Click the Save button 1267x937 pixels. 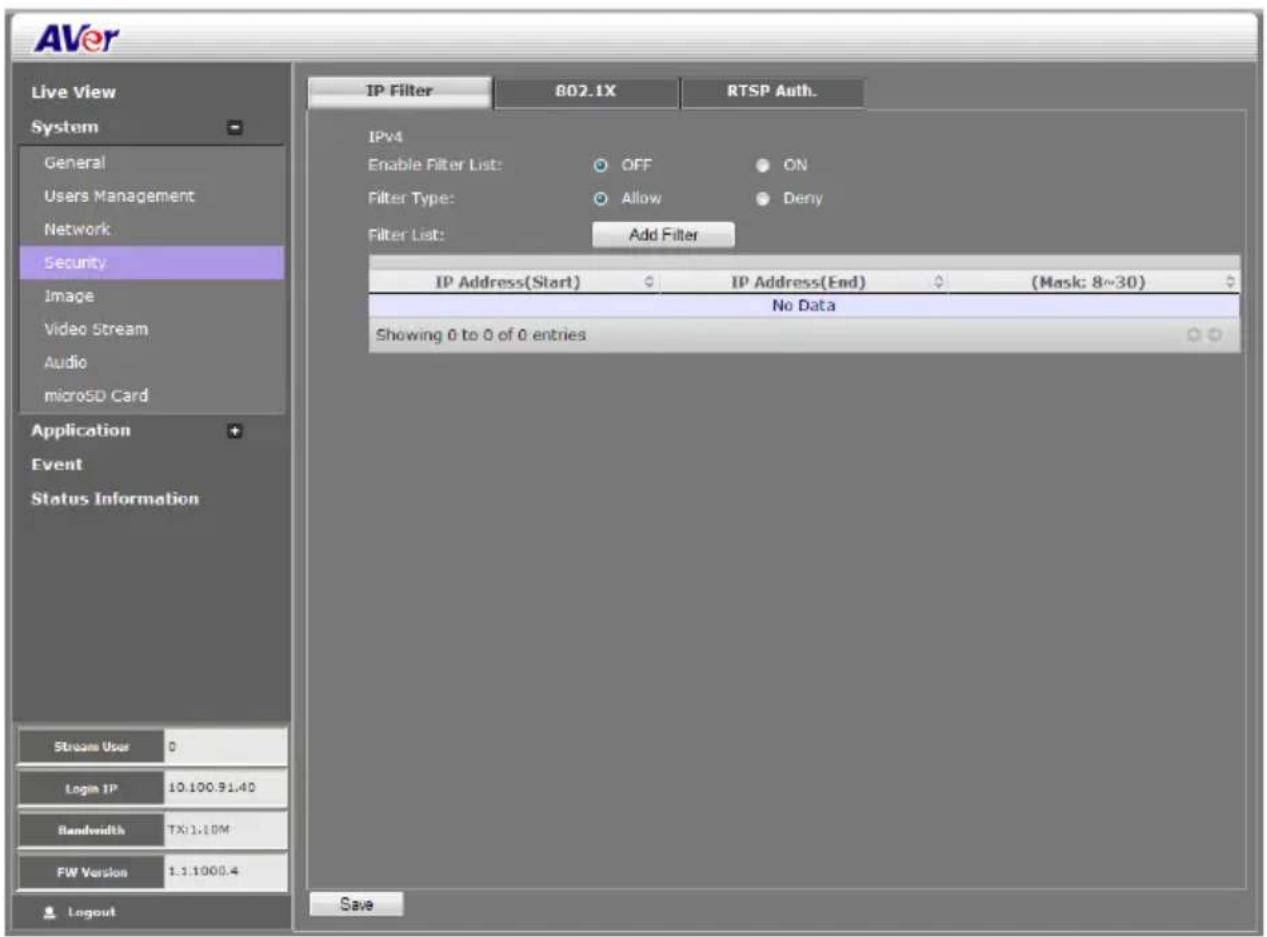coord(356,904)
